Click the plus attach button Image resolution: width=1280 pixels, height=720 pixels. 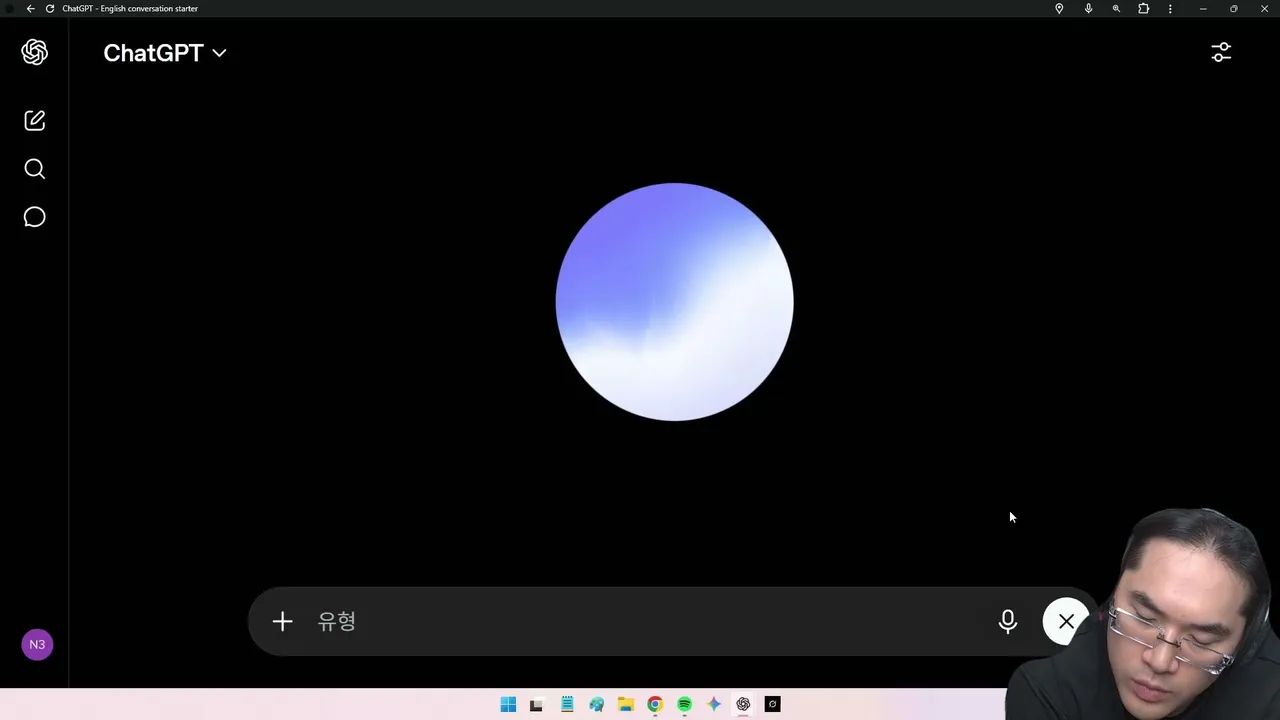(x=282, y=622)
